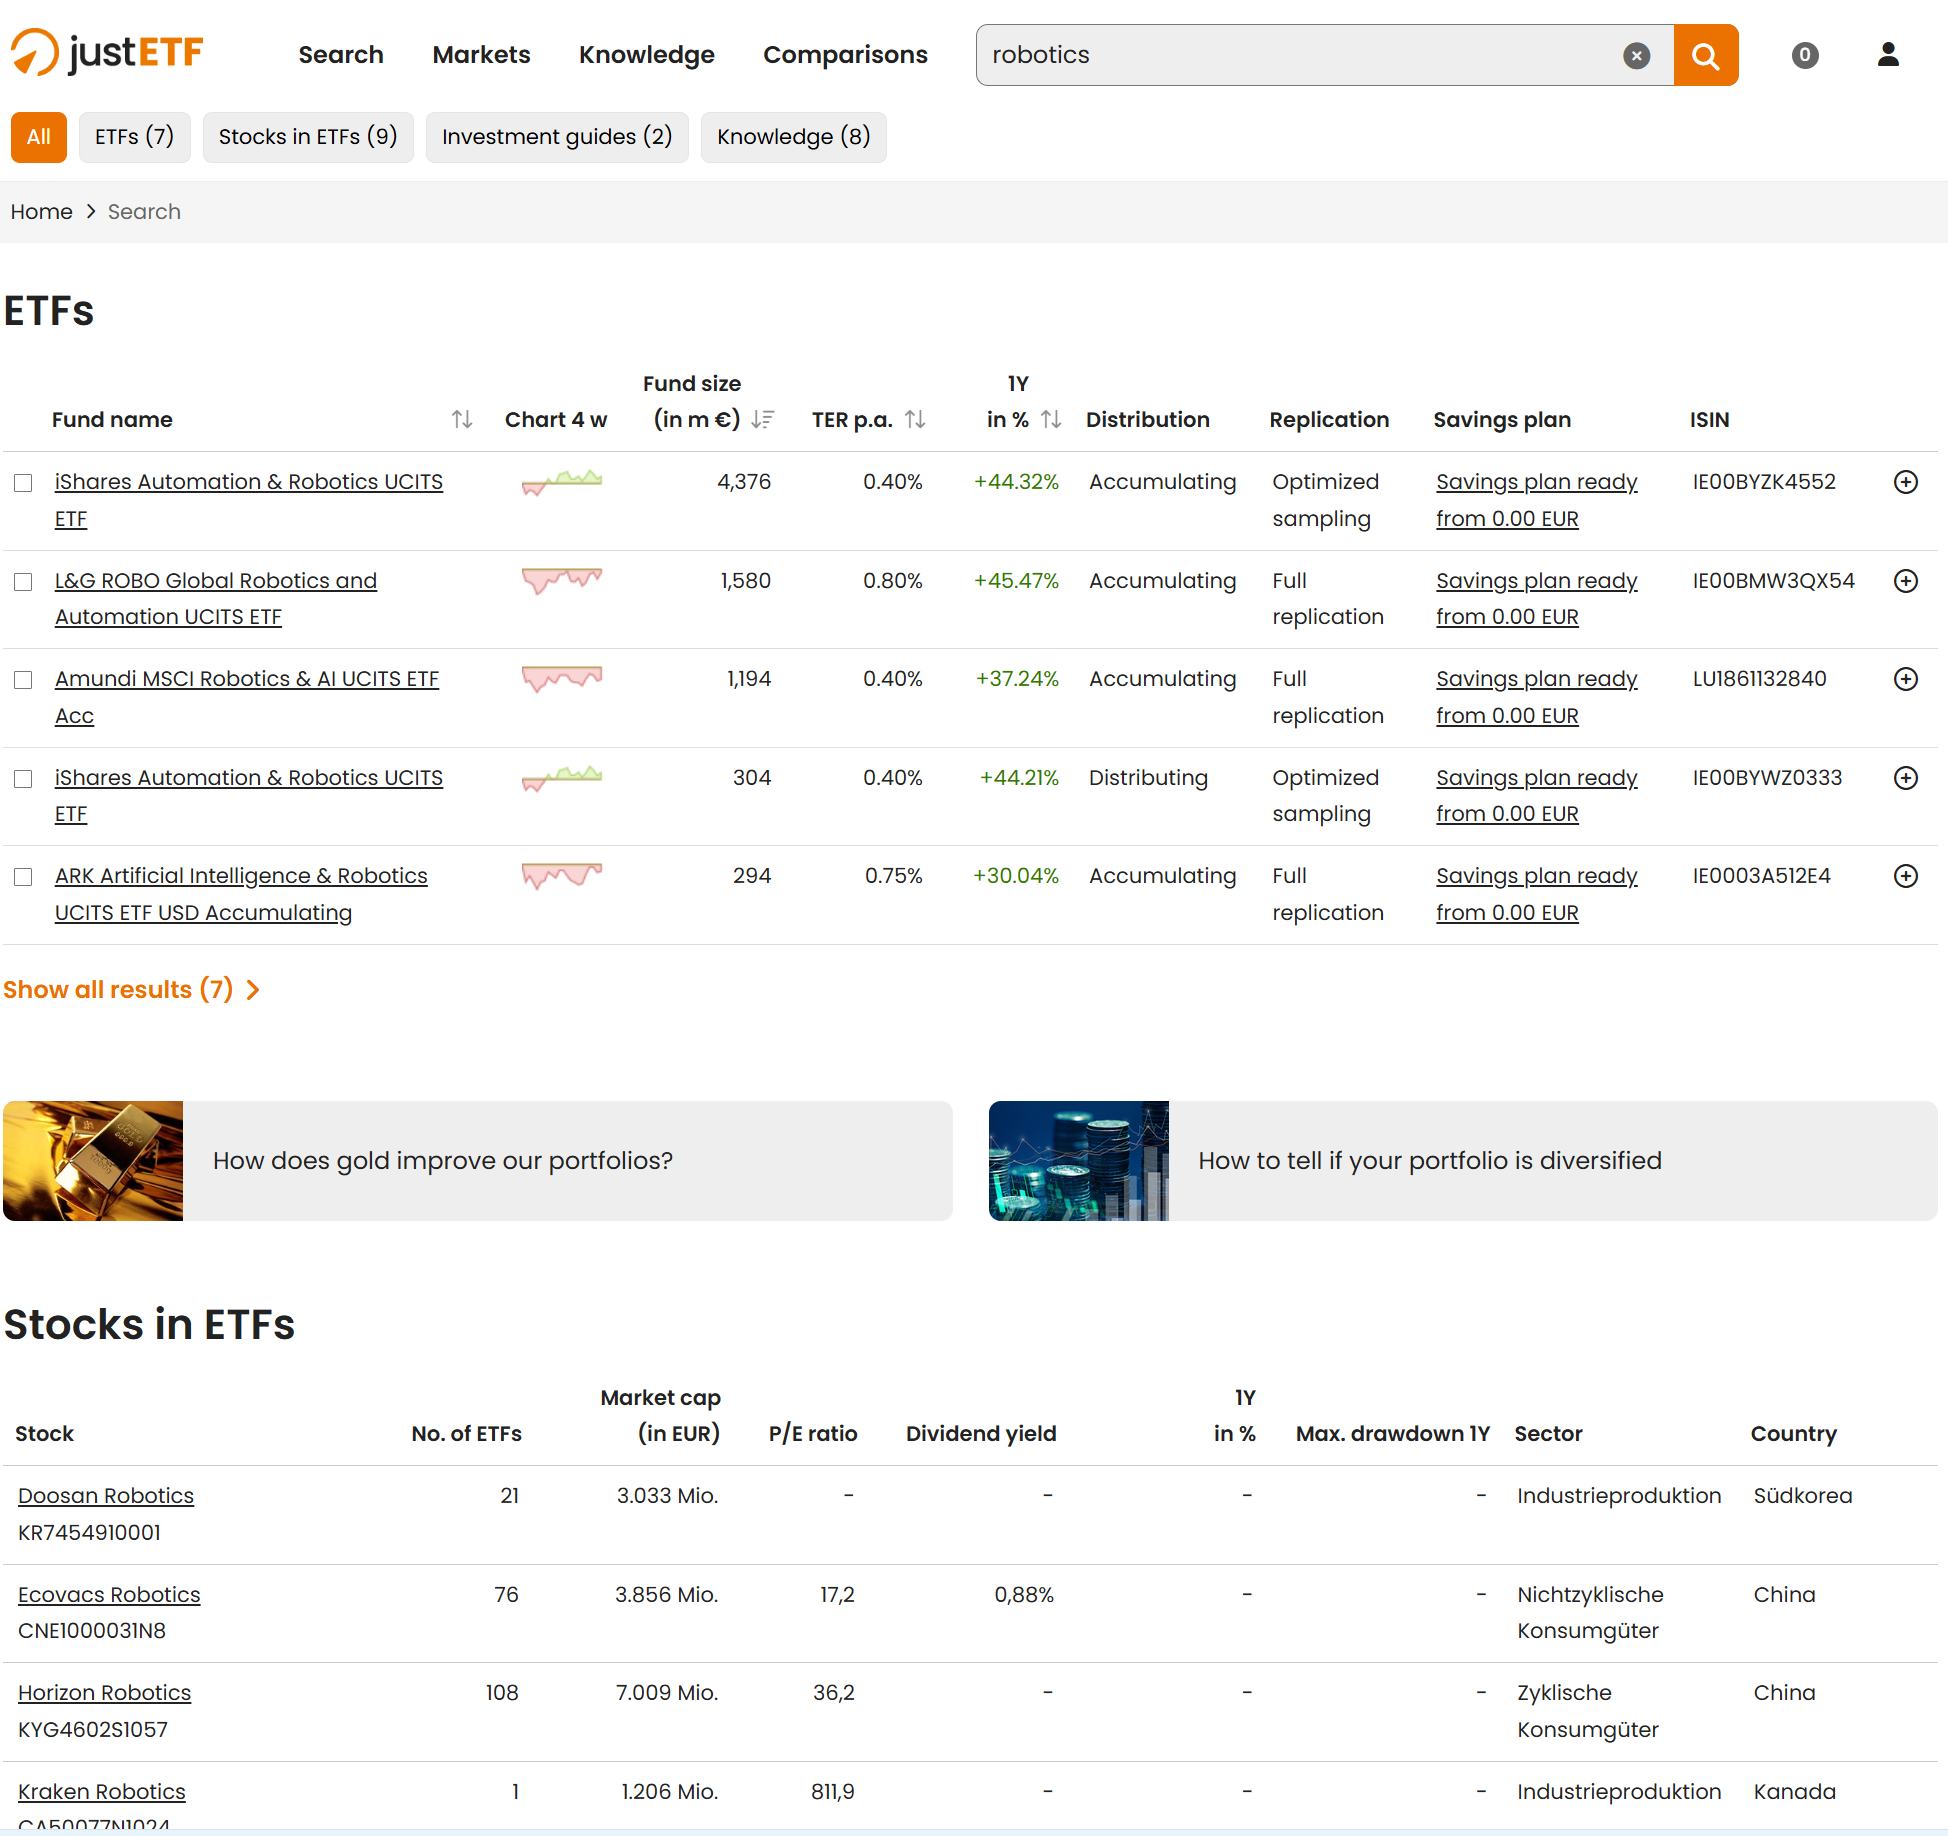Sort ETFs by 1Y performance
1948x1836 pixels.
pos(1051,420)
